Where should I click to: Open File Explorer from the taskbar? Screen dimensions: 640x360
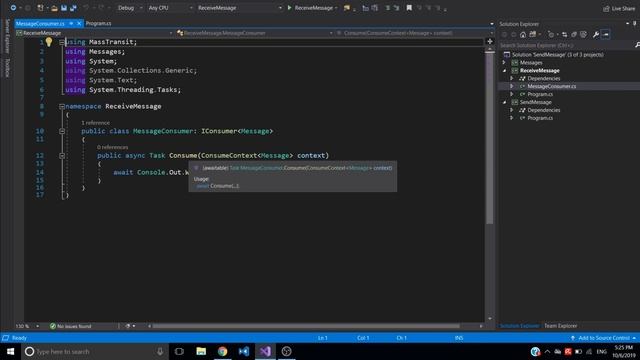pos(201,351)
